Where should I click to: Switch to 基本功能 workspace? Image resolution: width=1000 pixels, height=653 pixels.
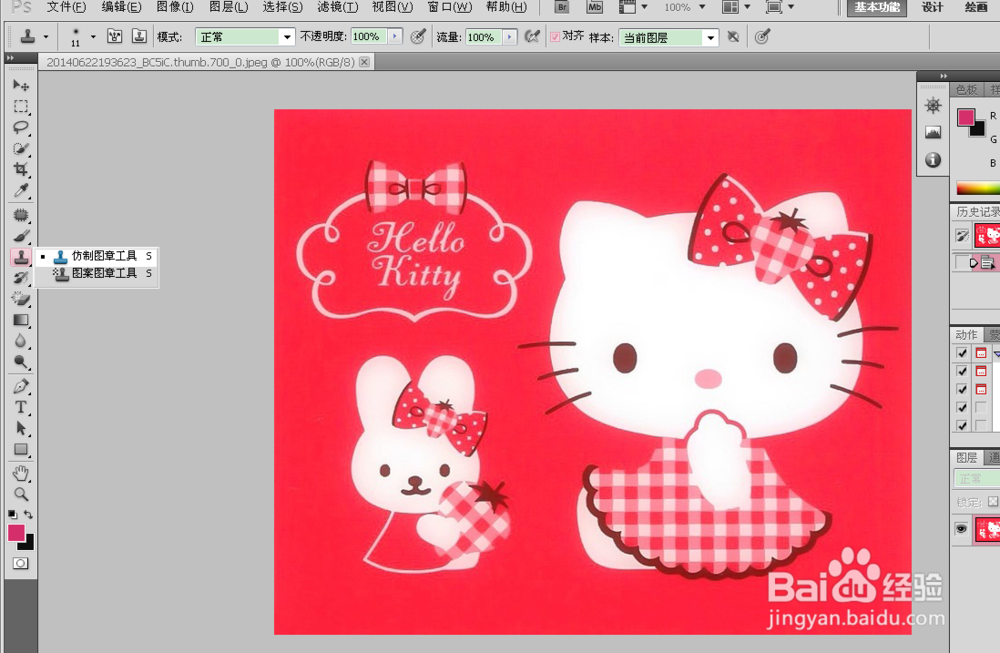click(x=877, y=7)
